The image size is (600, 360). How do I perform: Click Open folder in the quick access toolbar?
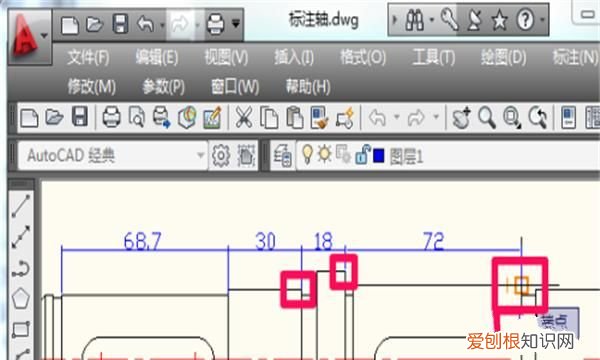click(95, 24)
